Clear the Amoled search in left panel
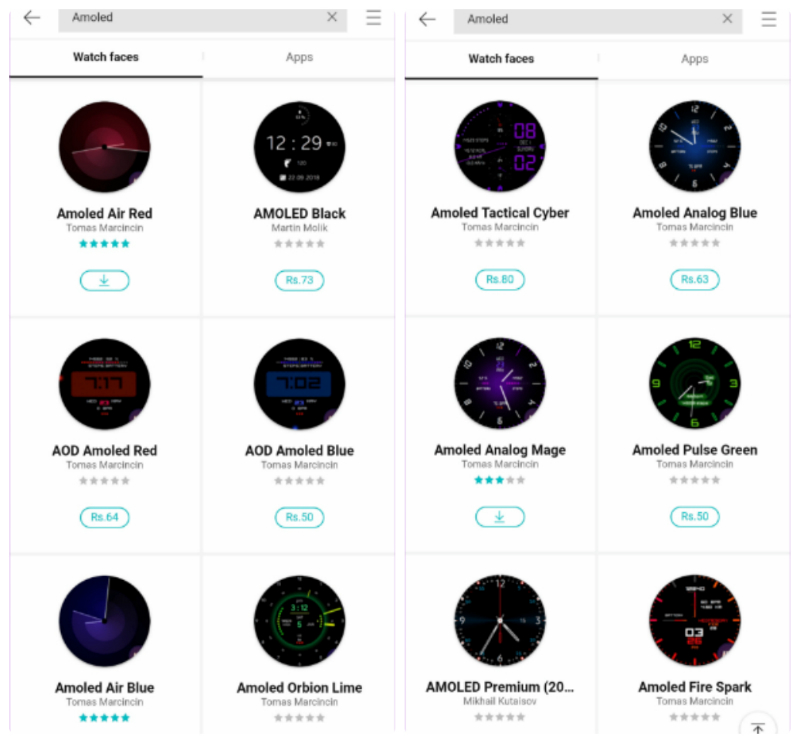800x743 pixels. click(x=332, y=17)
